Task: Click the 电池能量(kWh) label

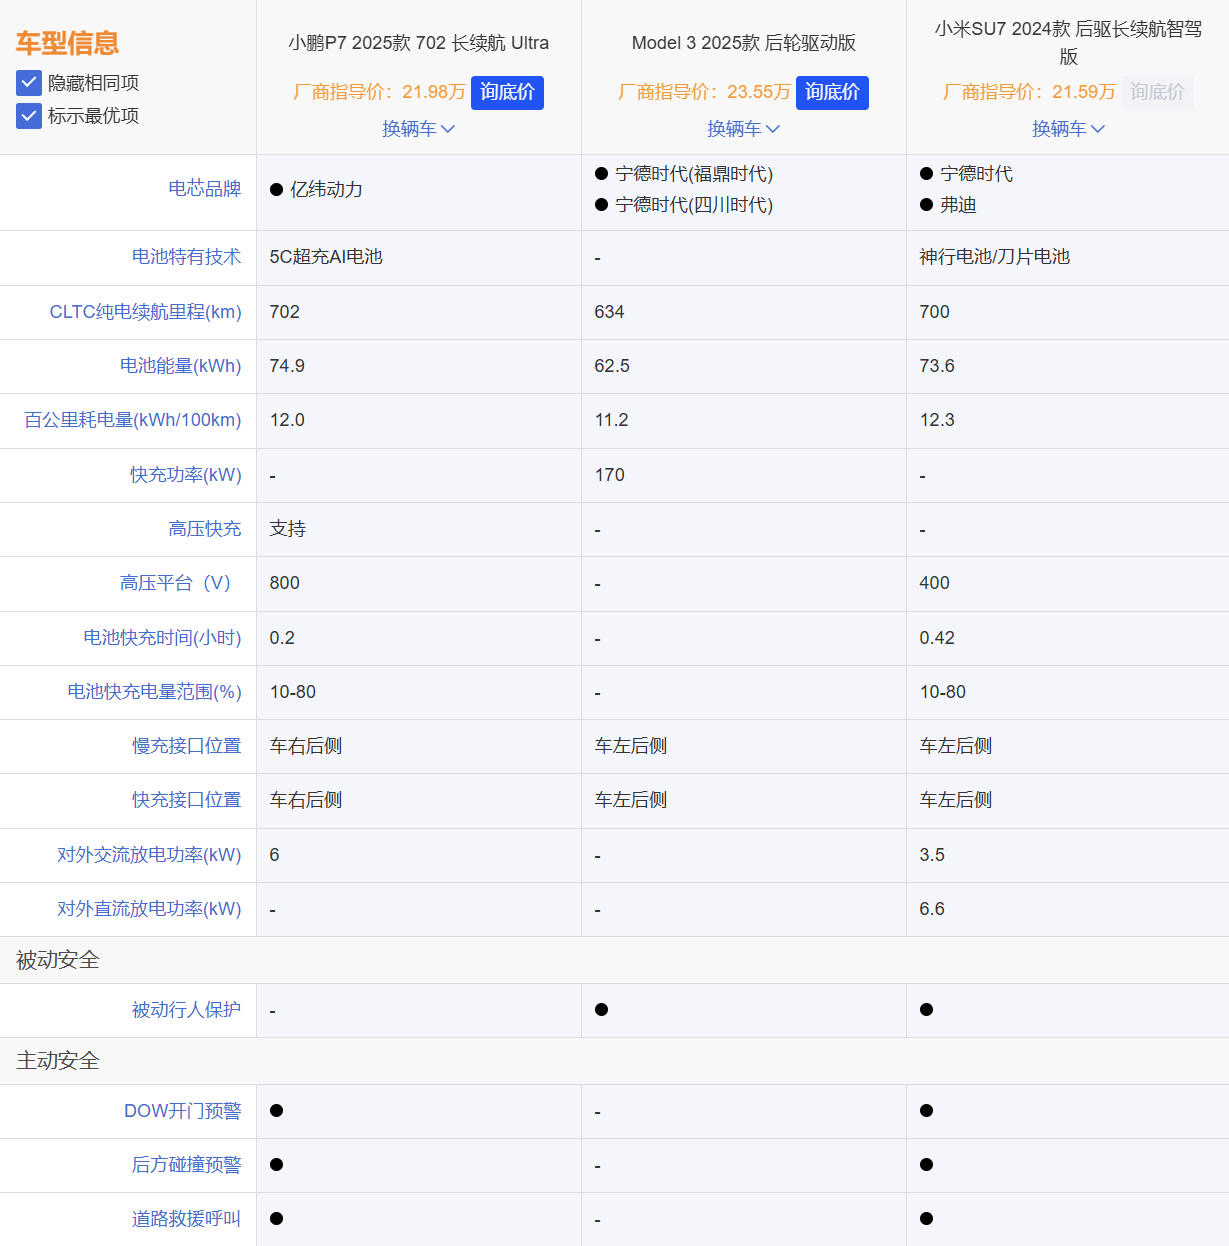Action: tap(181, 366)
